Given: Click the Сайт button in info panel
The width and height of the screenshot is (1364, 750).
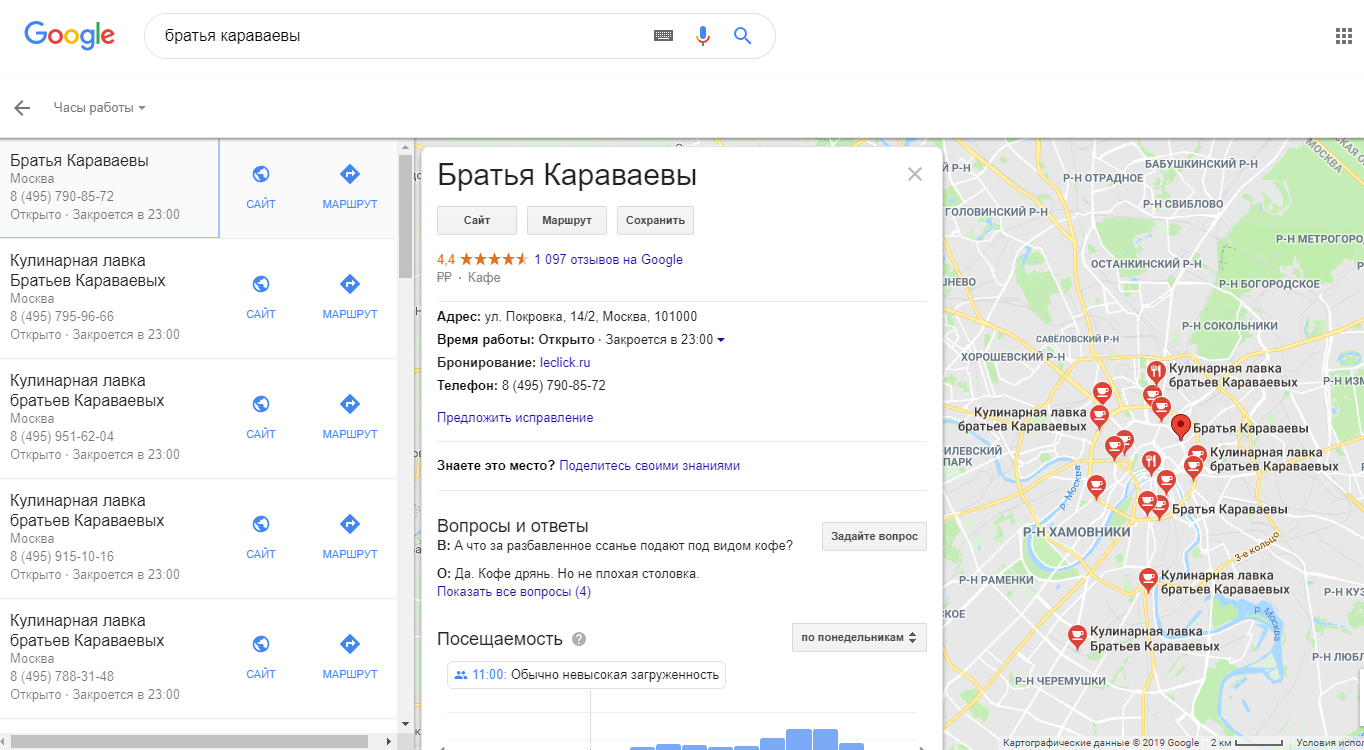Looking at the screenshot, I should [x=477, y=220].
